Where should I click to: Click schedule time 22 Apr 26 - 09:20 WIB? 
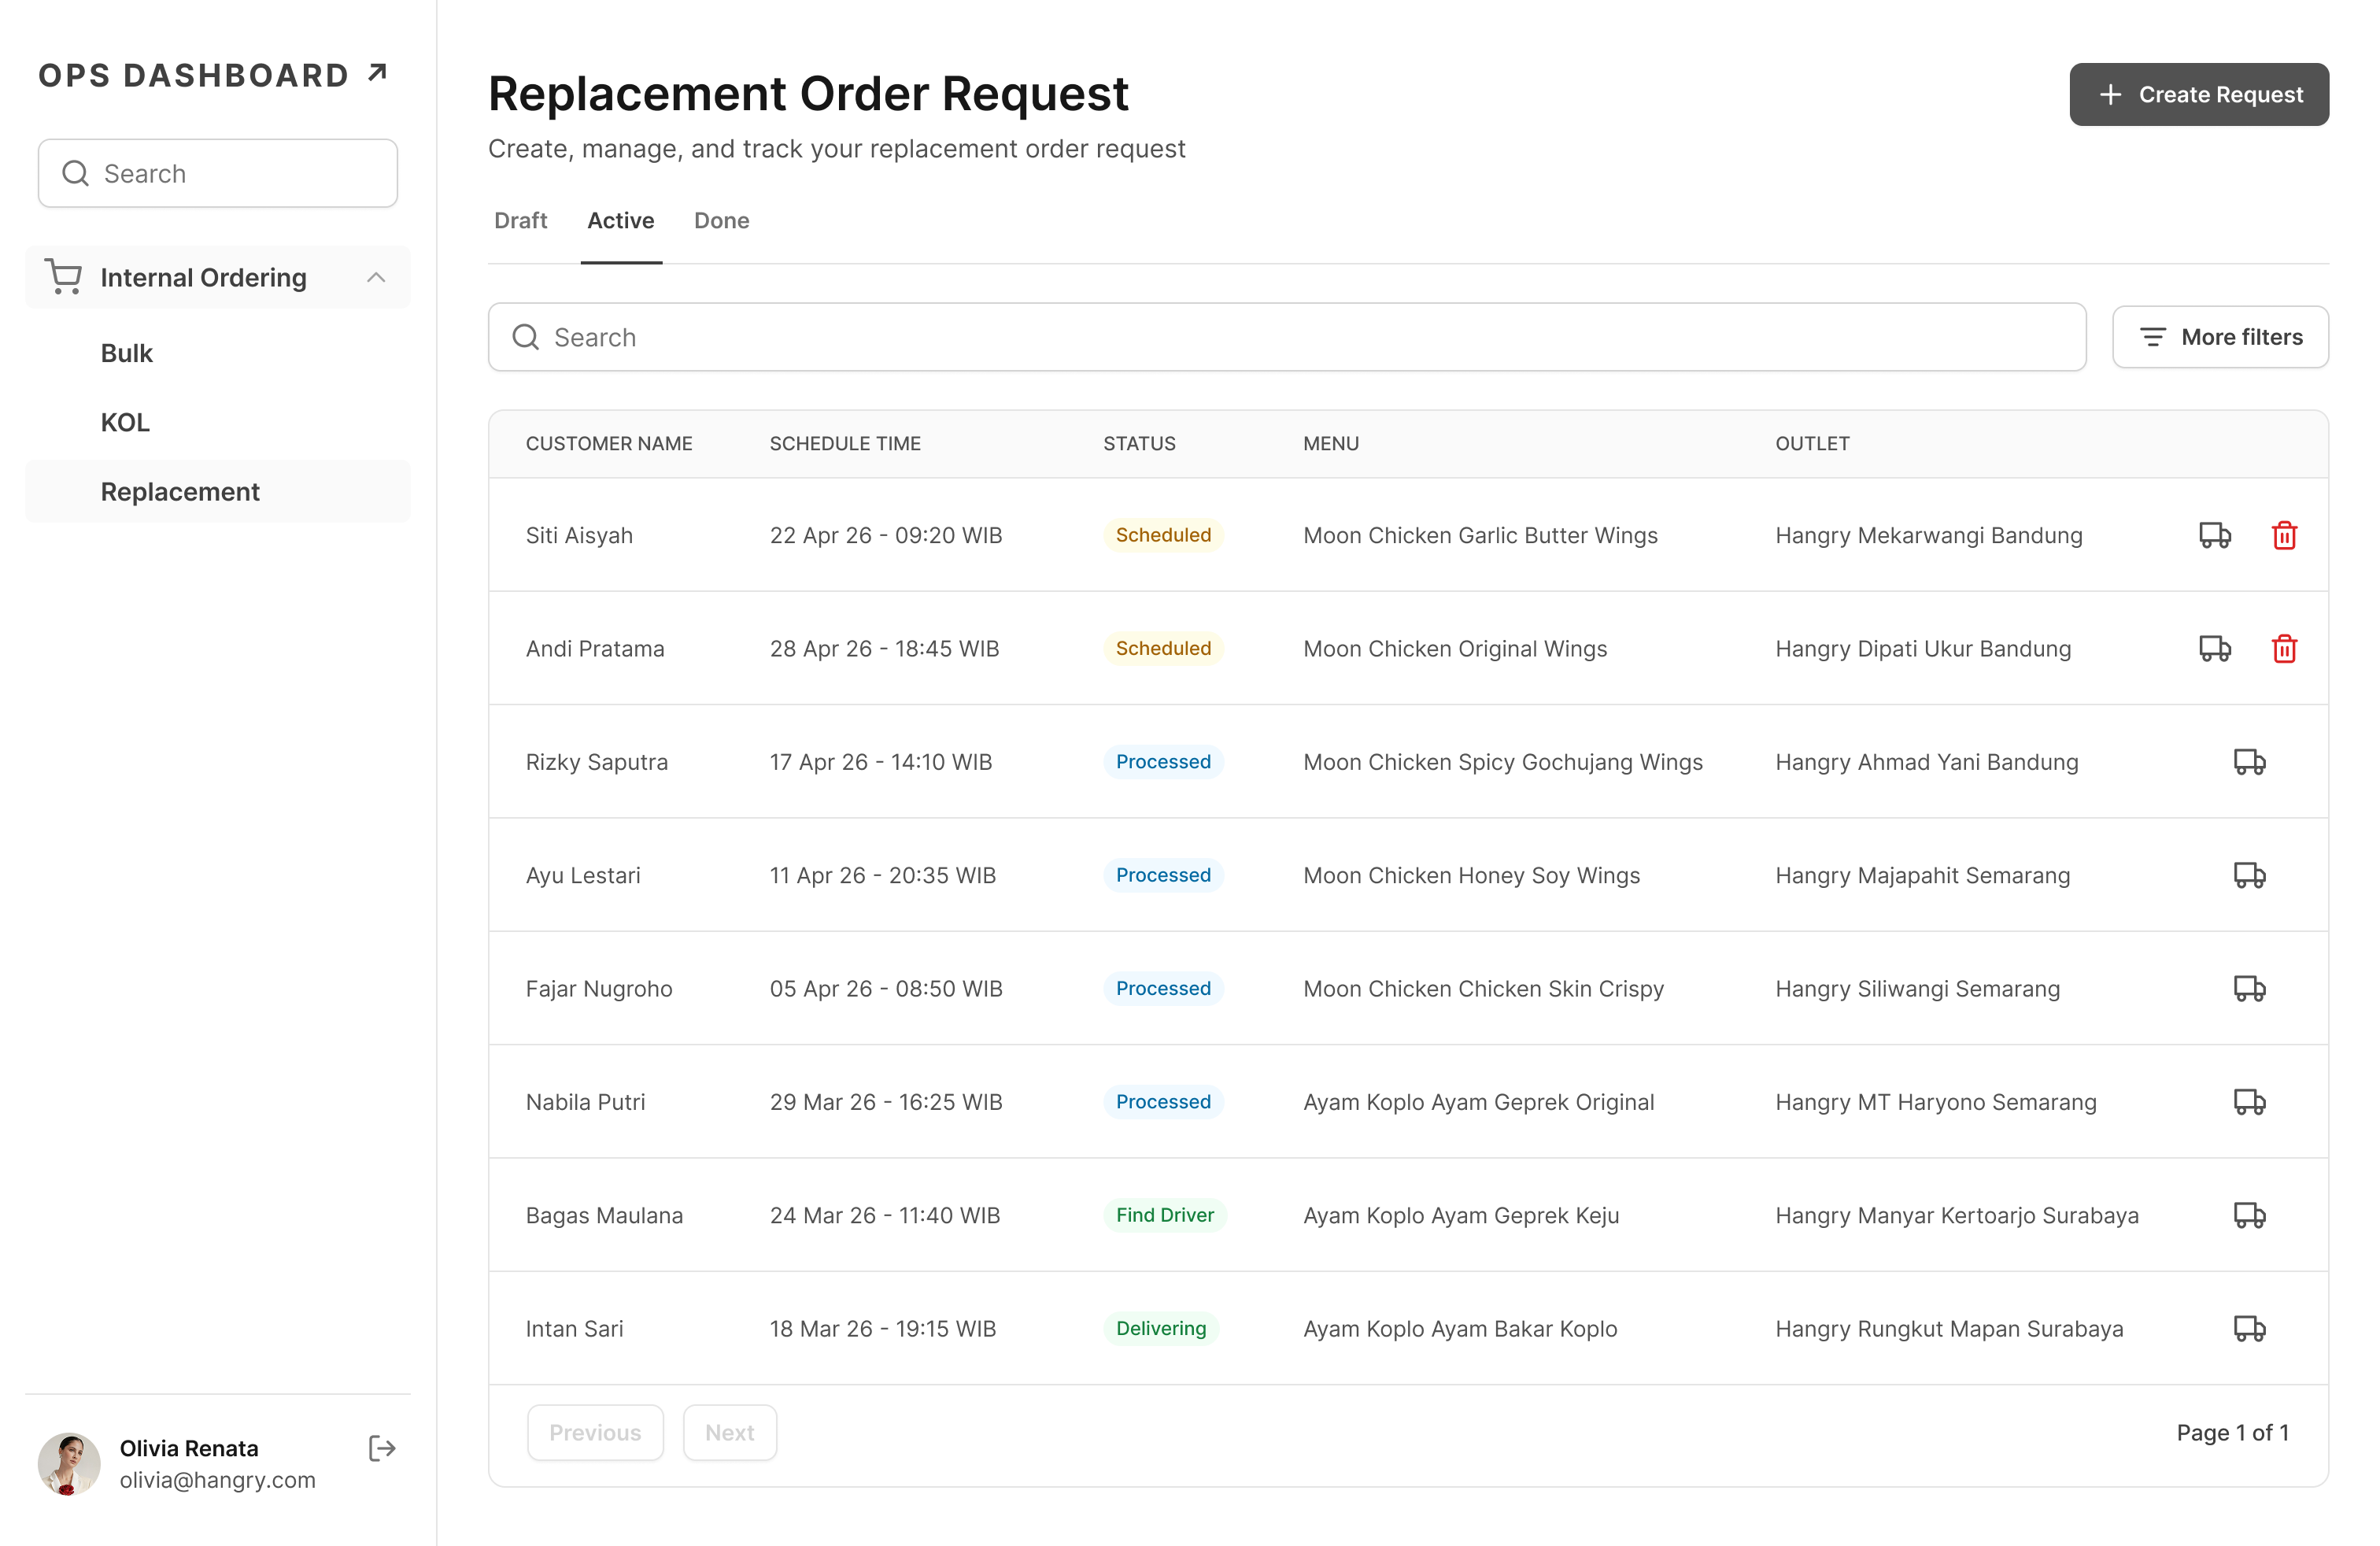(886, 535)
